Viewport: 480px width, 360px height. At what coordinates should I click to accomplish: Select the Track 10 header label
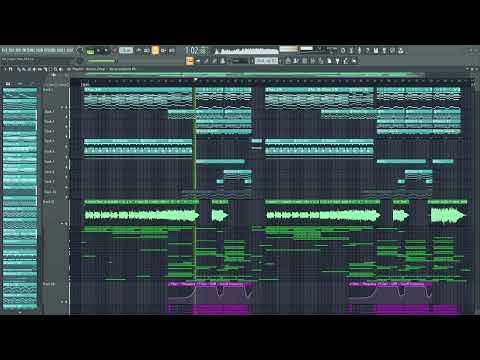click(50, 192)
